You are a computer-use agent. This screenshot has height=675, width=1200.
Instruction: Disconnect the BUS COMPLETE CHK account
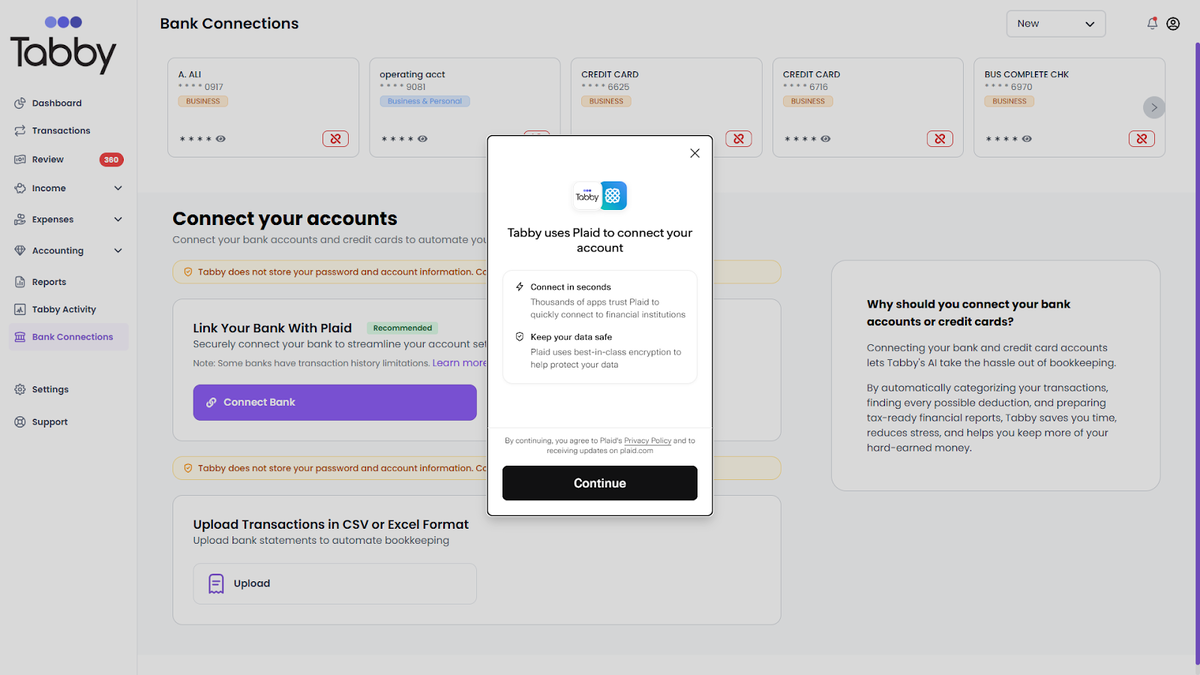[x=1141, y=139]
